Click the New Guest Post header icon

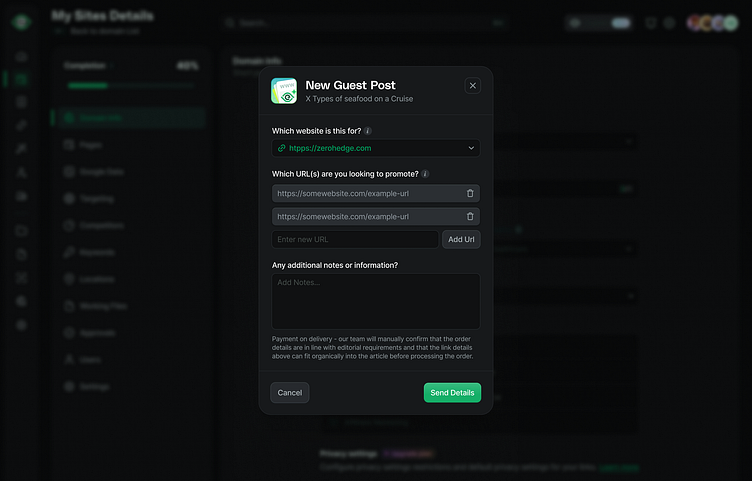click(x=284, y=91)
